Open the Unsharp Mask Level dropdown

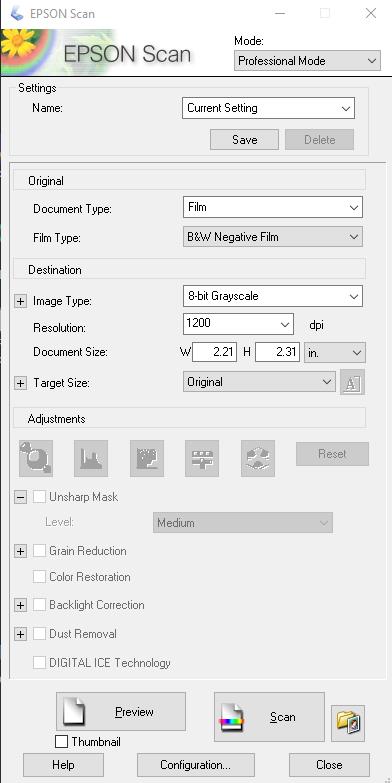pos(243,523)
